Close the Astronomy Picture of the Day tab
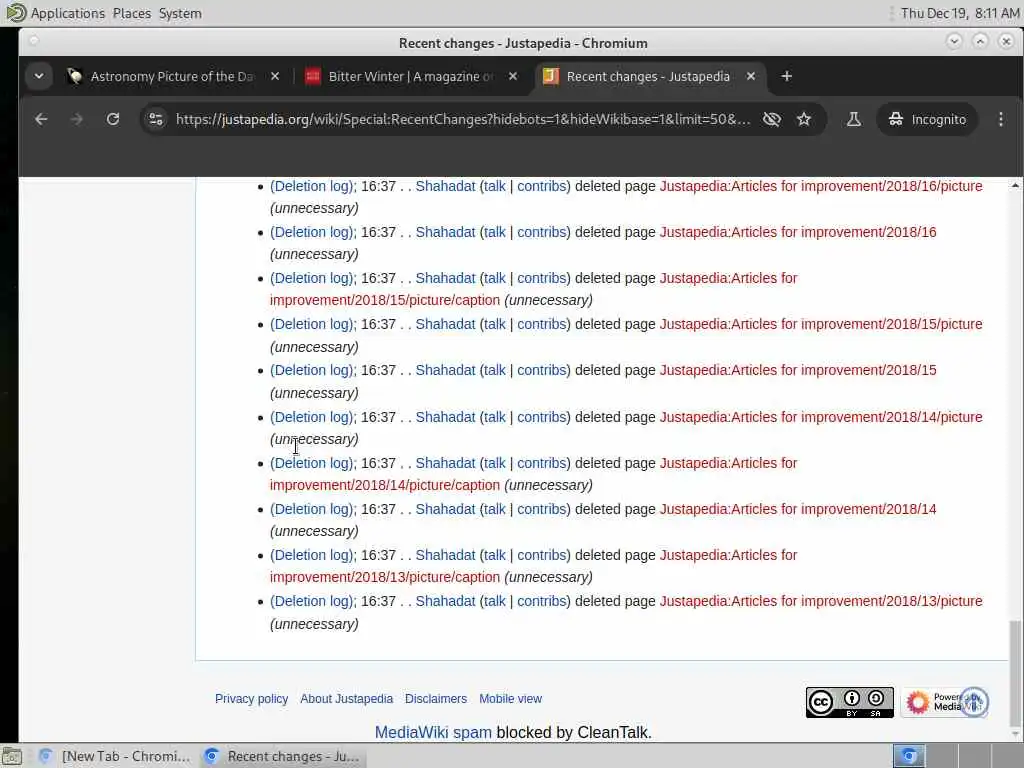Image resolution: width=1024 pixels, height=768 pixels. point(275,76)
